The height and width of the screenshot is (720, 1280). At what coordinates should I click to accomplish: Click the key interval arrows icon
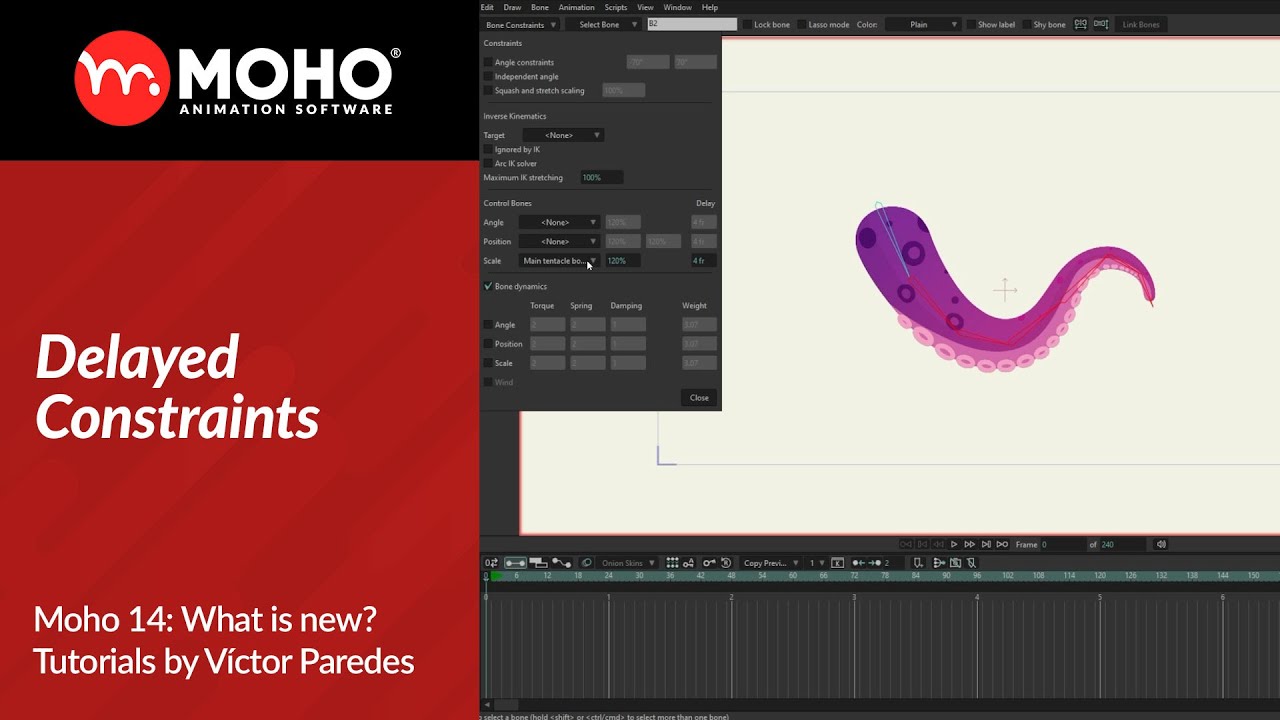pos(866,563)
